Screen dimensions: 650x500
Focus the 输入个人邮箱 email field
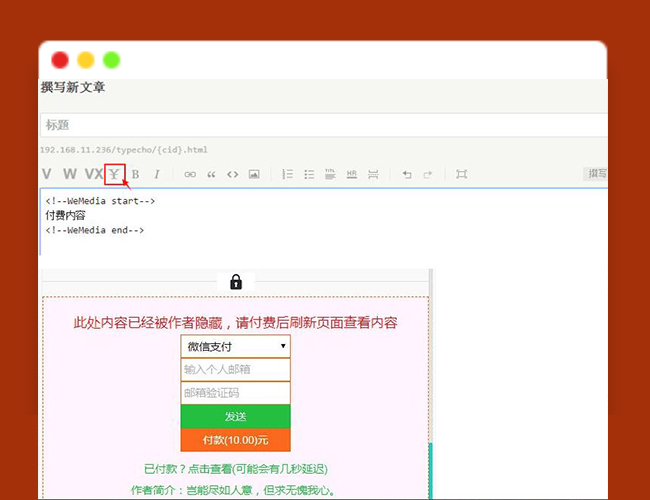tap(235, 369)
